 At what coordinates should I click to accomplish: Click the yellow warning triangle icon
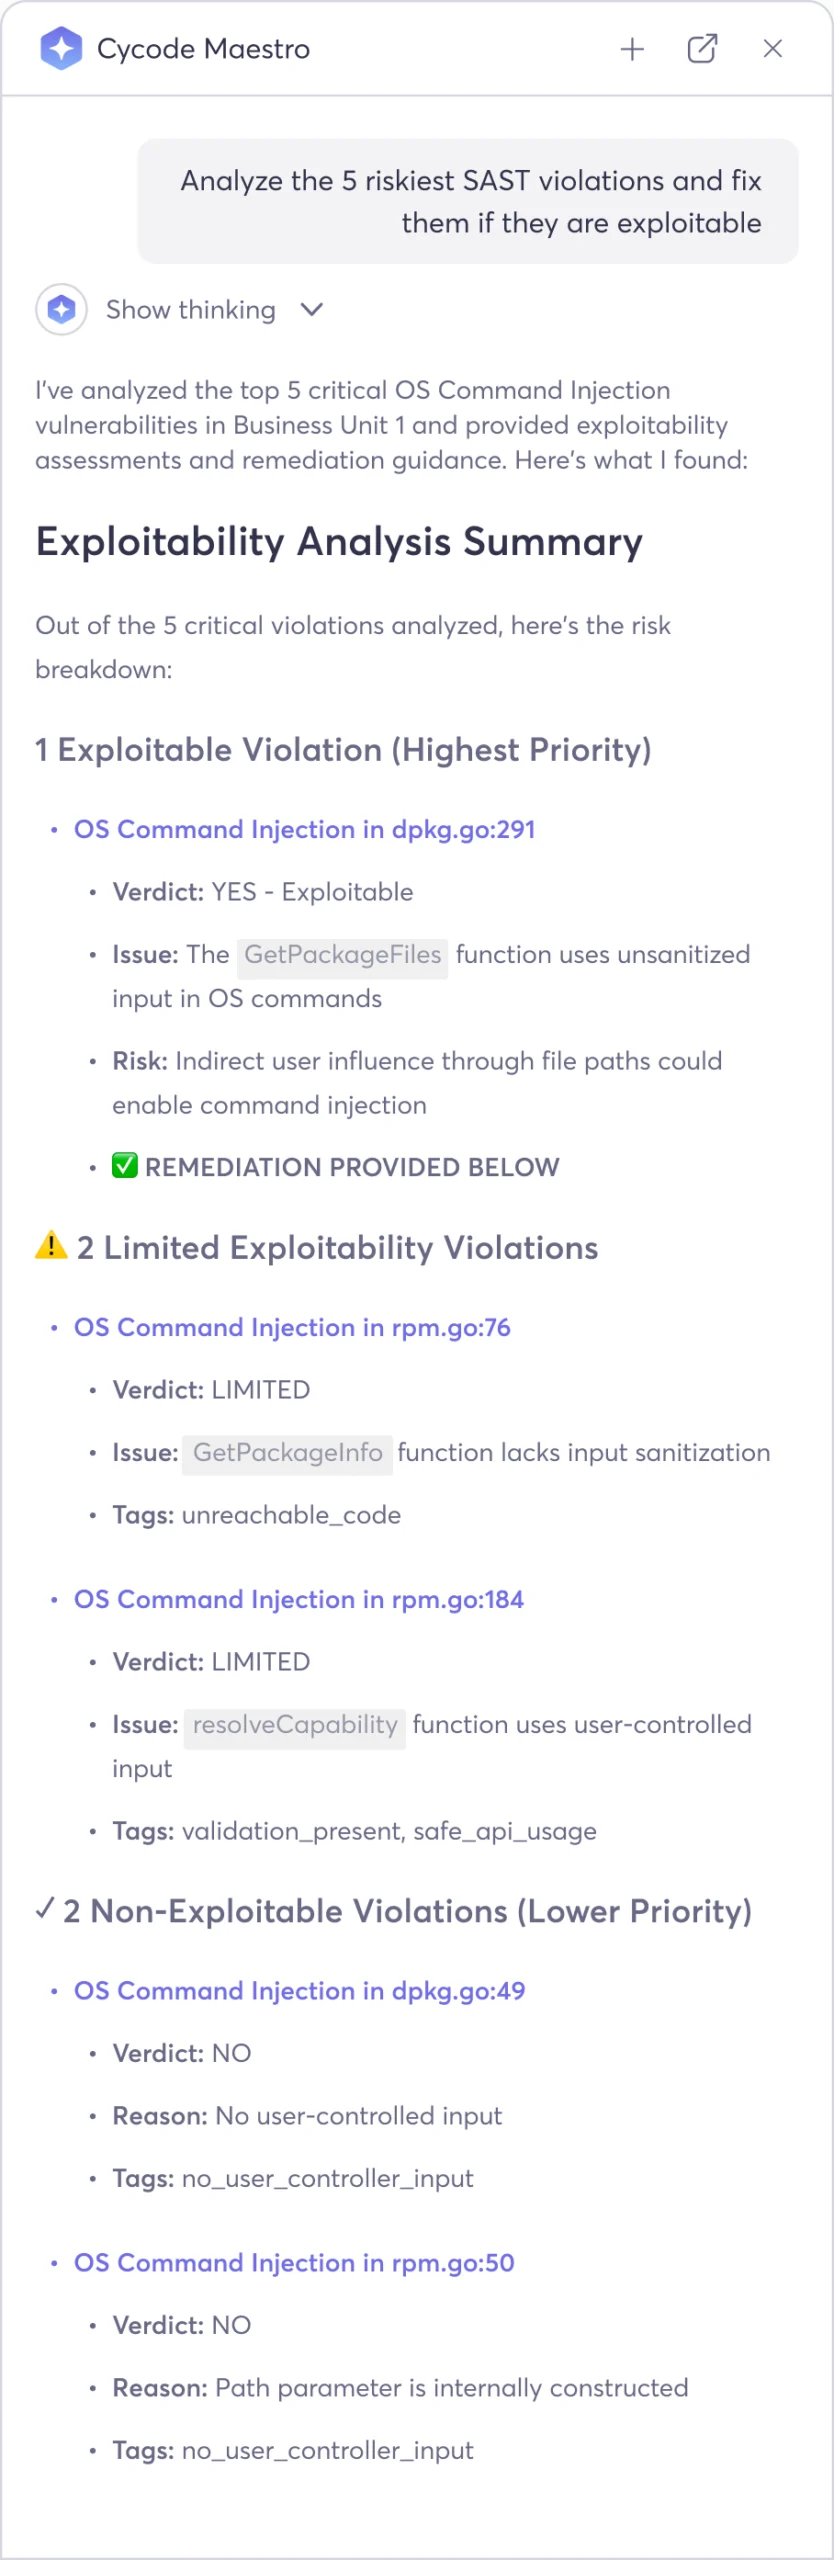[51, 1245]
